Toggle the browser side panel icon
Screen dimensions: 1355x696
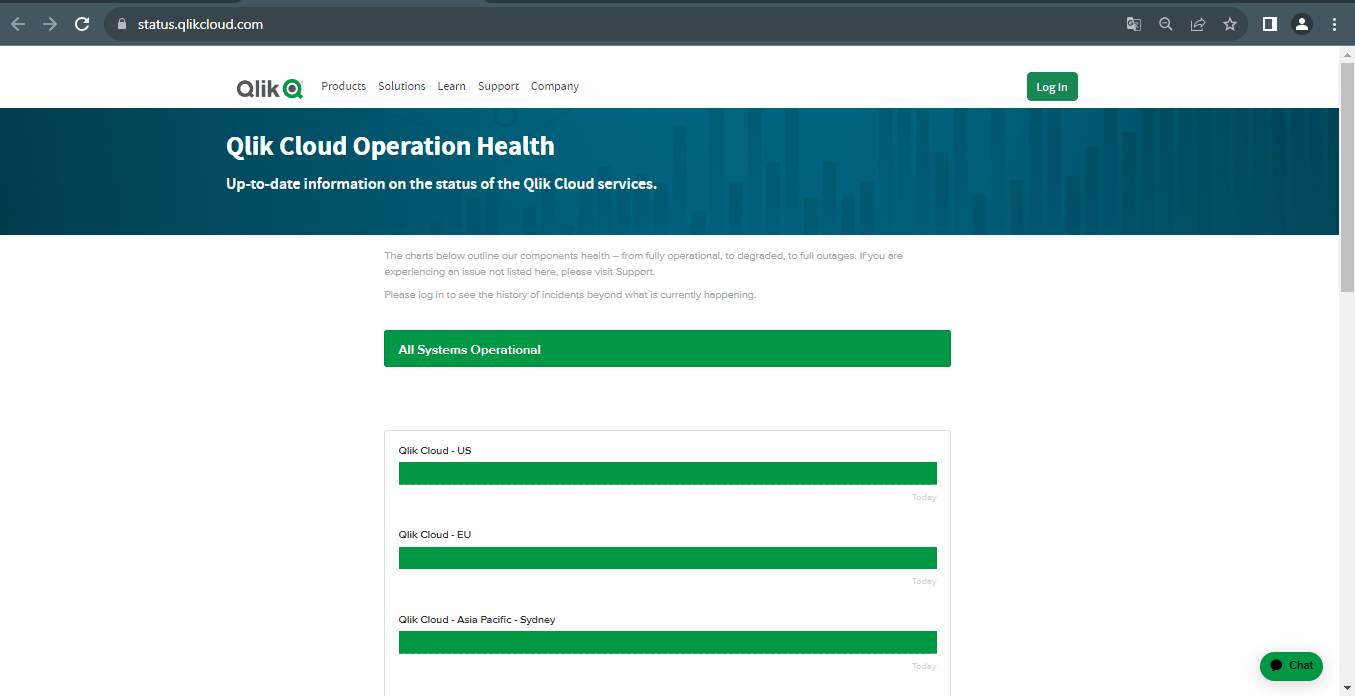point(1270,24)
